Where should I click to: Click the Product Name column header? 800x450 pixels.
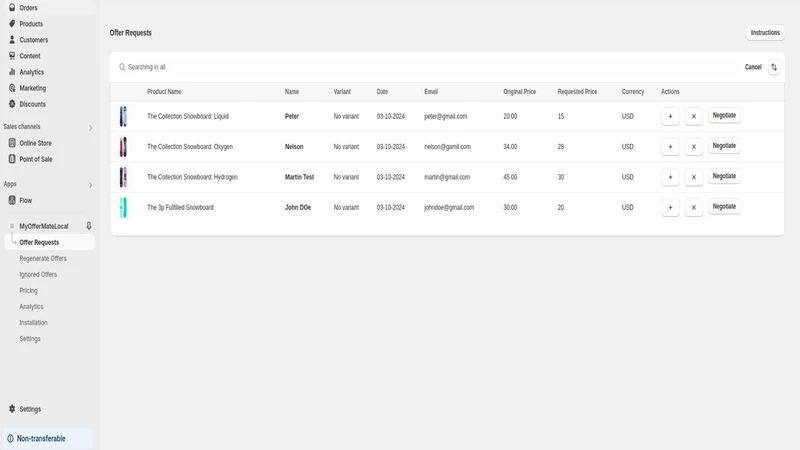(x=164, y=92)
